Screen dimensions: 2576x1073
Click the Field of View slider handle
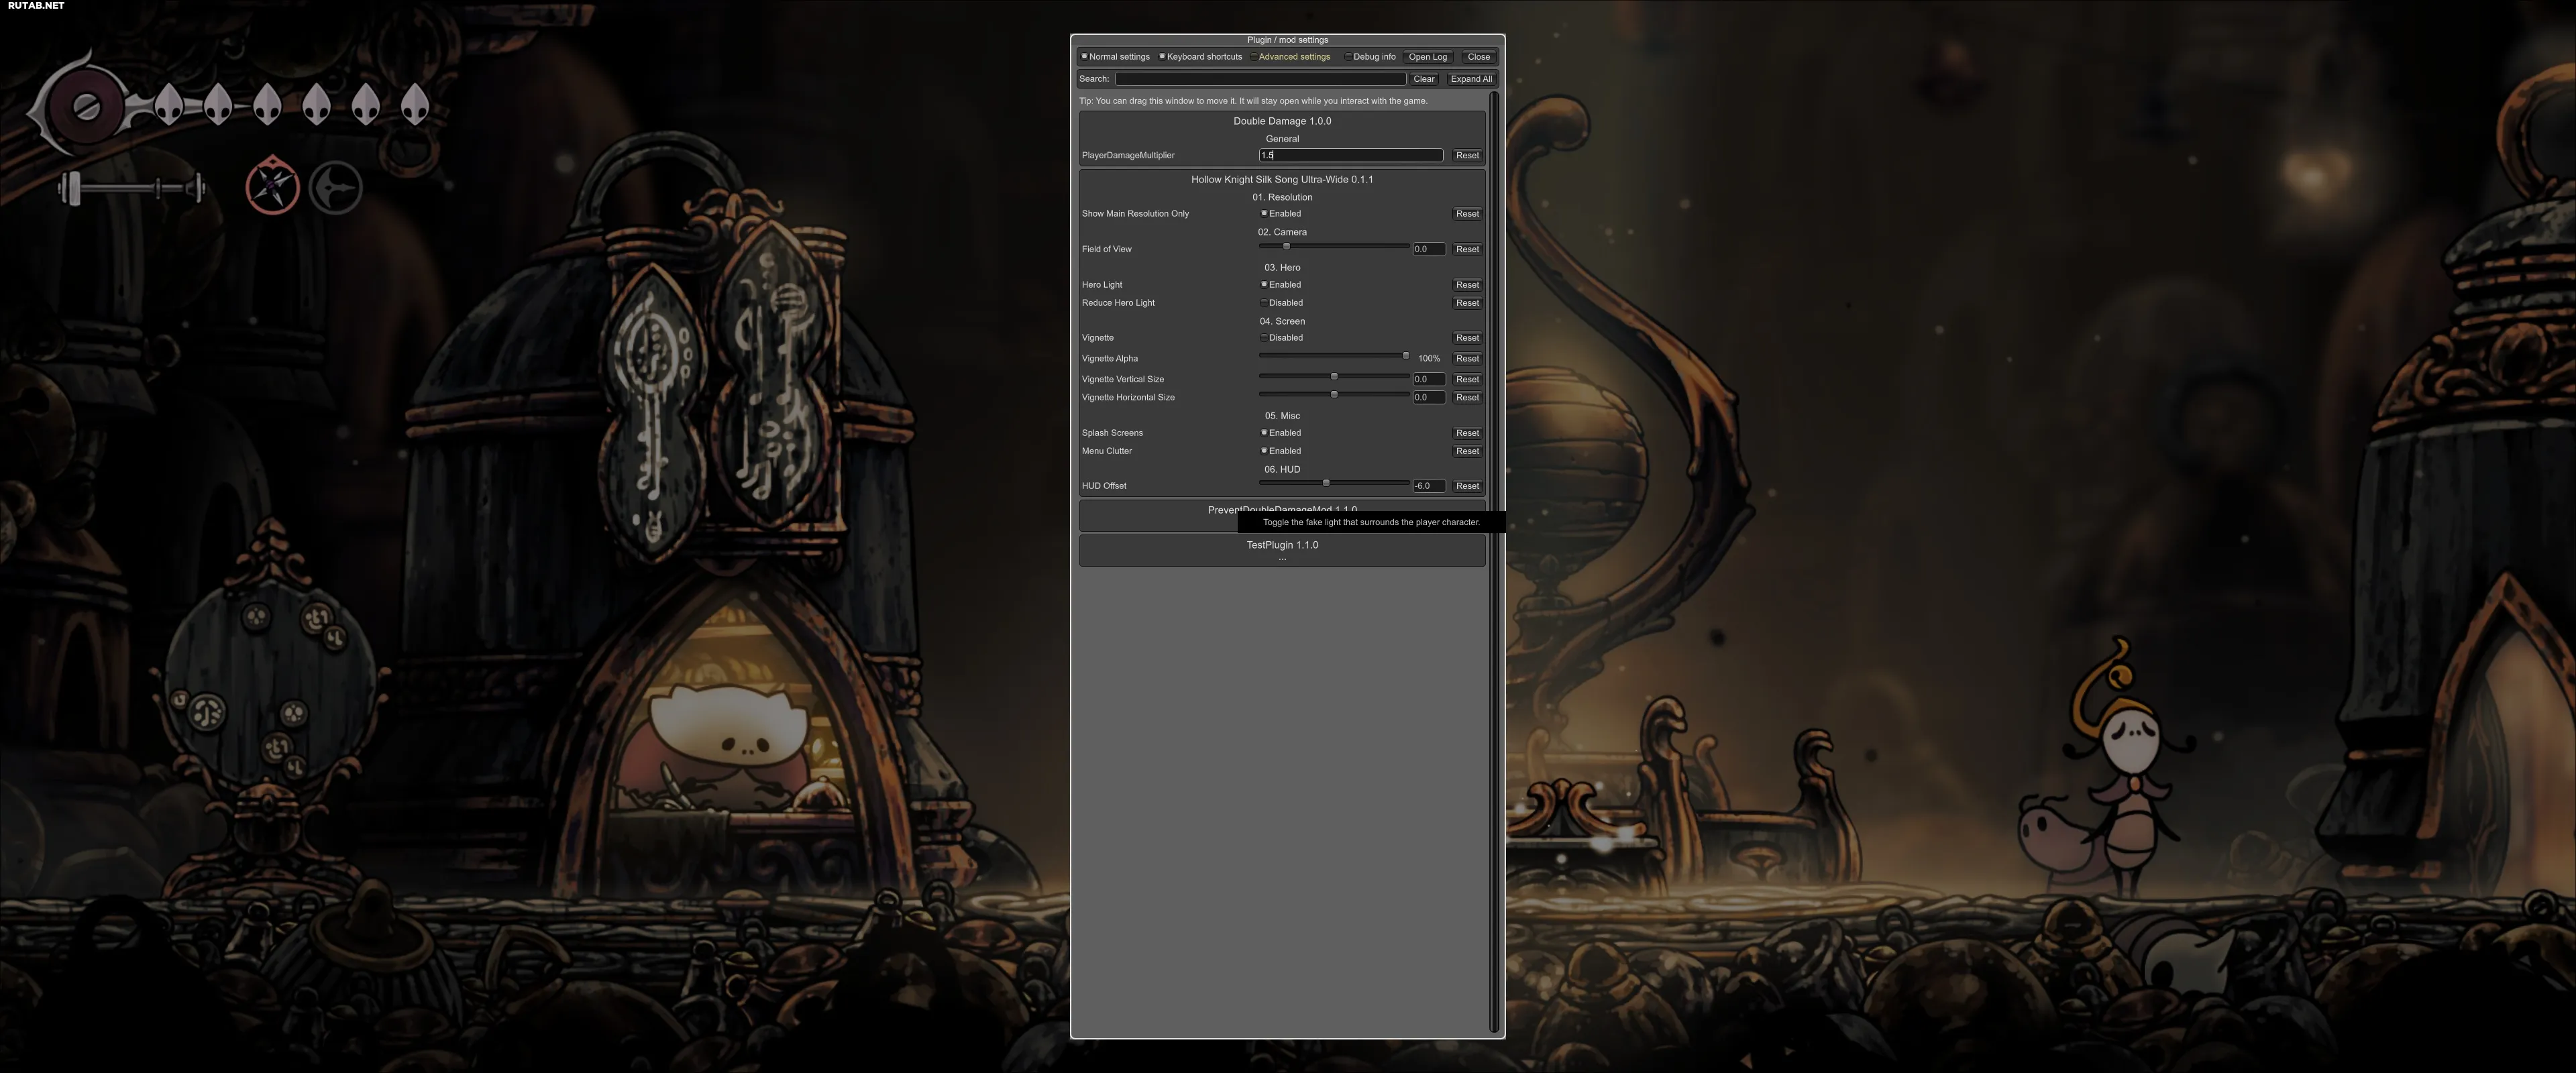[1286, 246]
